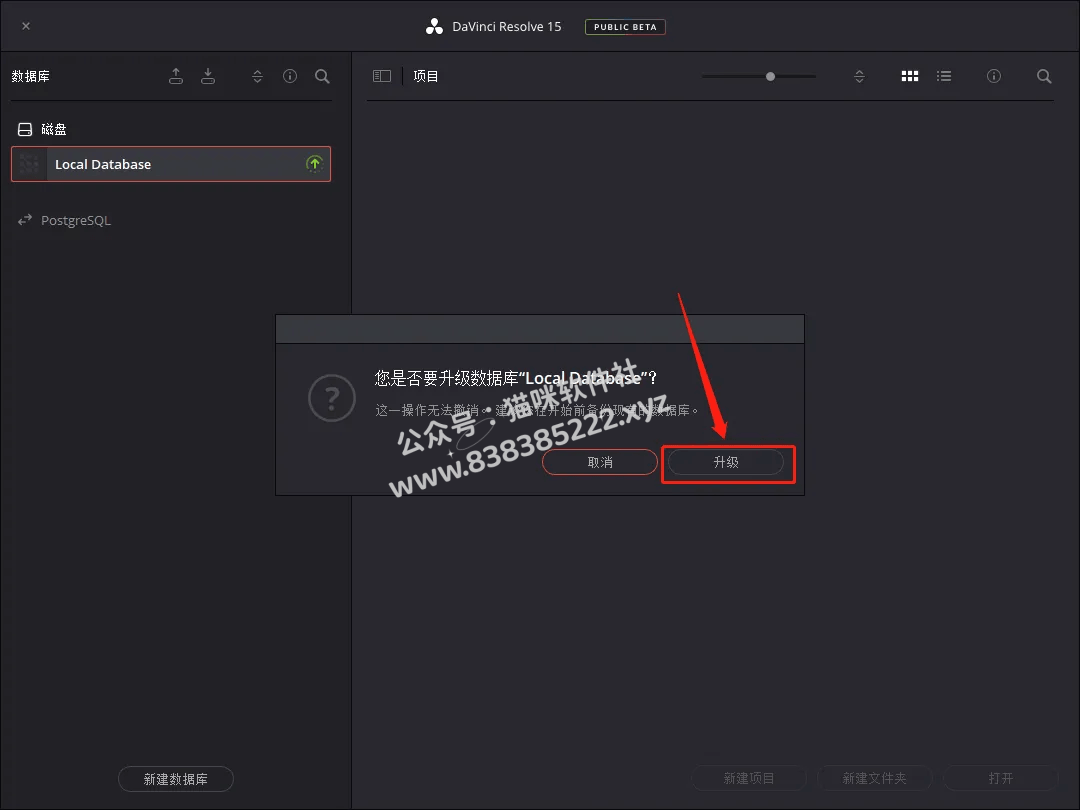The height and width of the screenshot is (810, 1080).
Task: Click the 数据库 panel heading
Action: pos(30,76)
